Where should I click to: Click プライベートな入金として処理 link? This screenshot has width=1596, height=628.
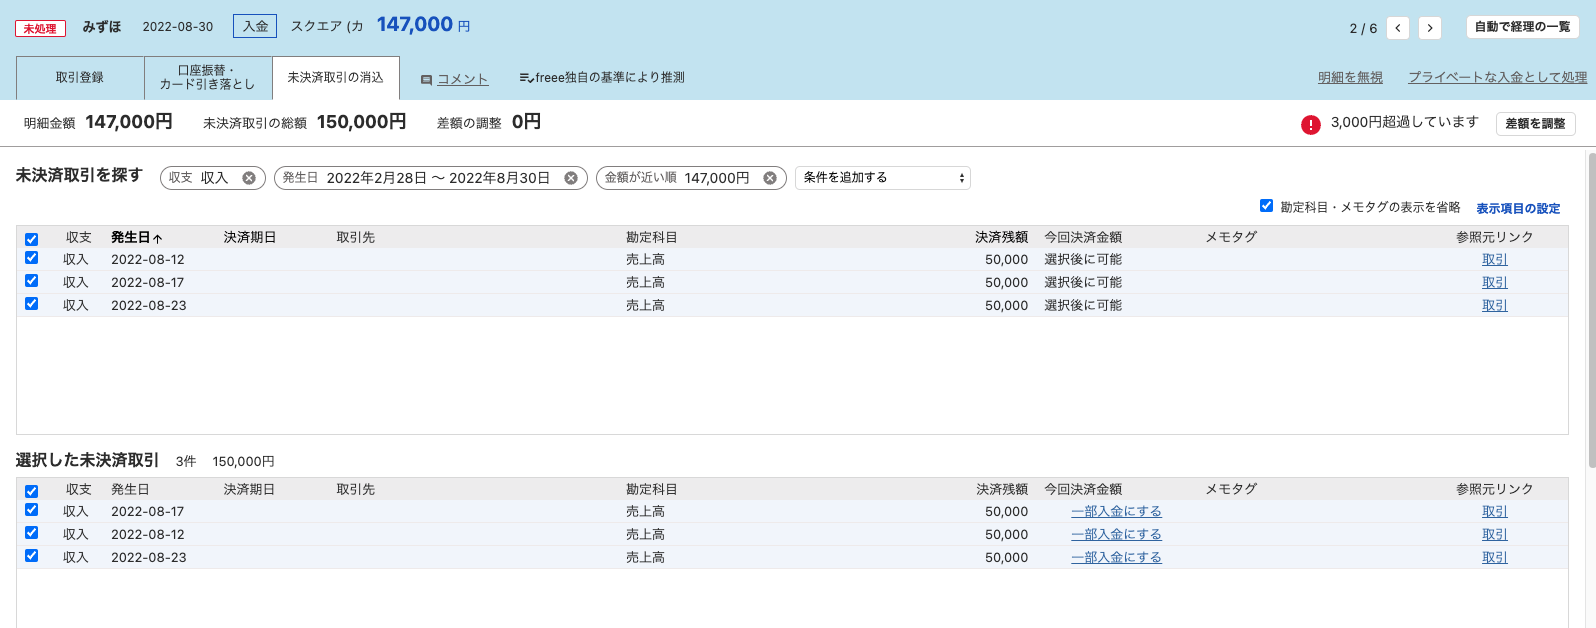(1498, 77)
